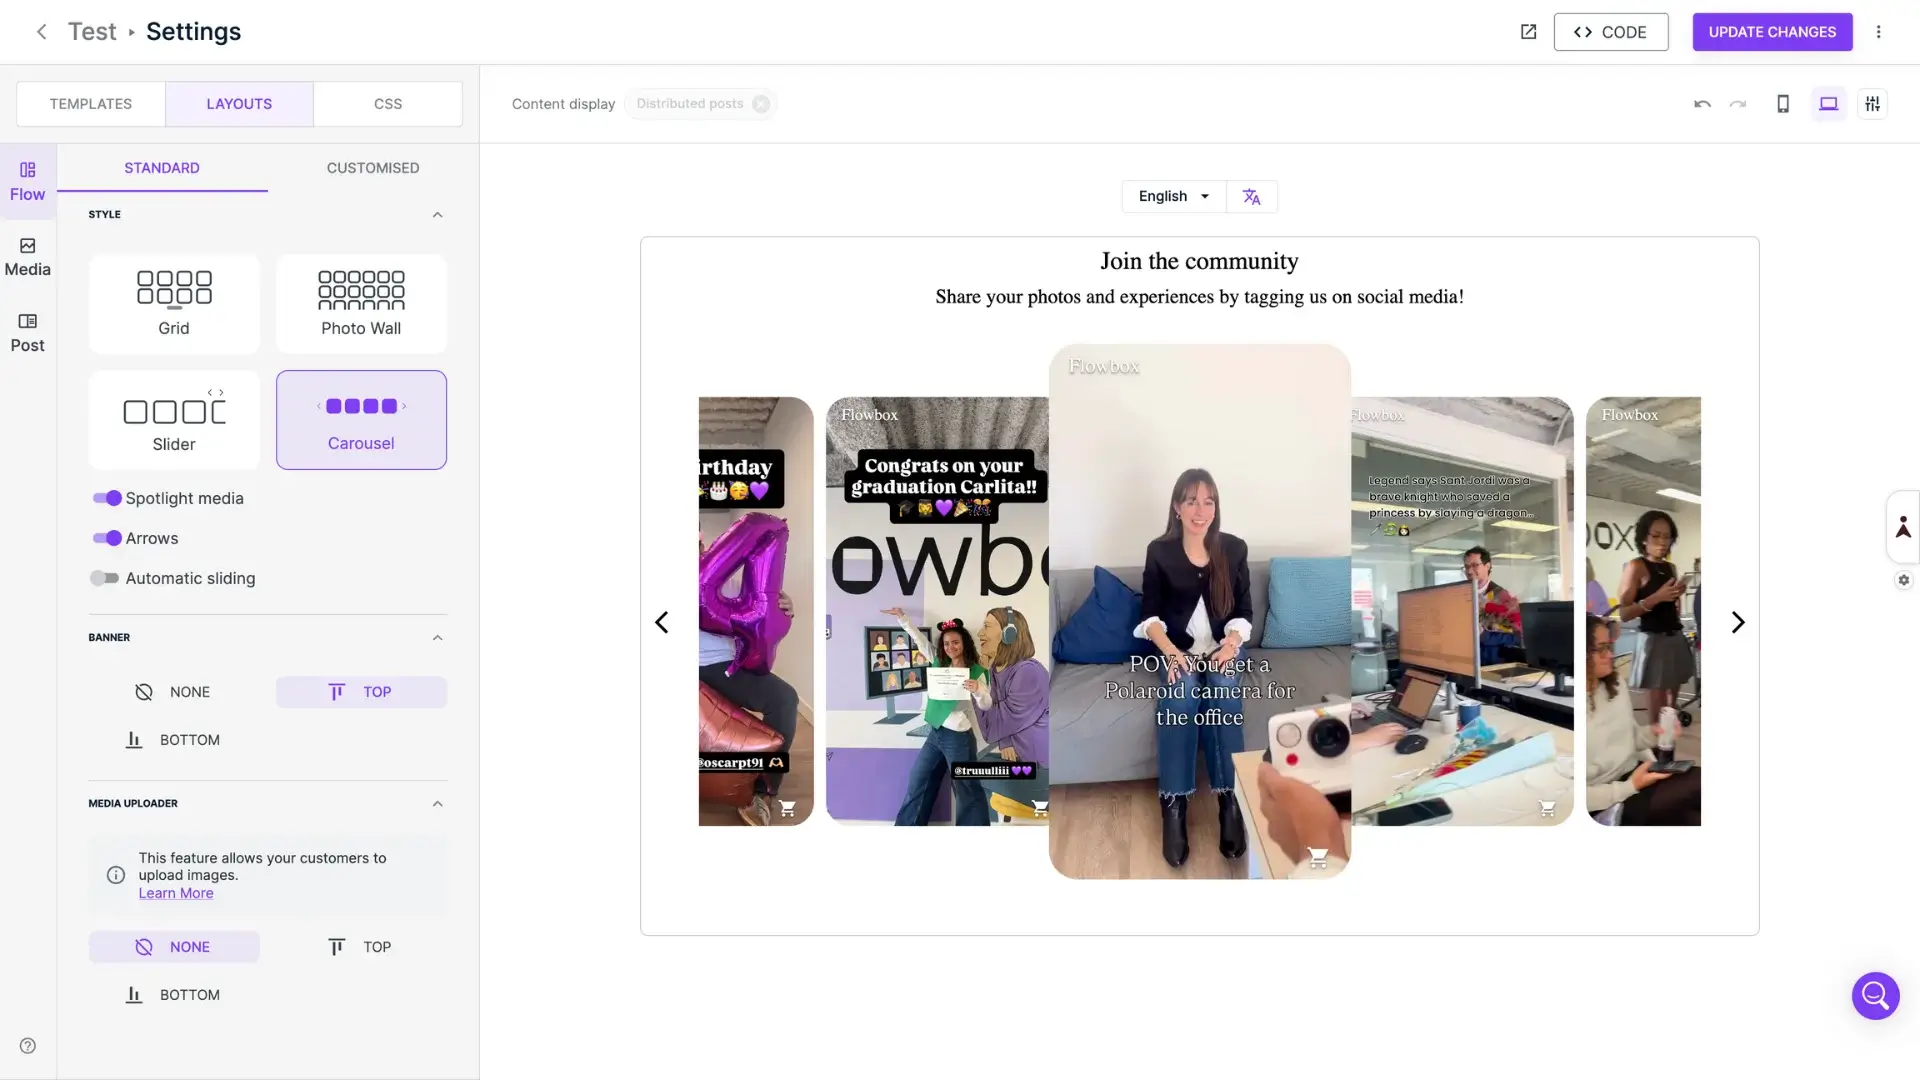Switch to the CSS tab

(x=388, y=104)
